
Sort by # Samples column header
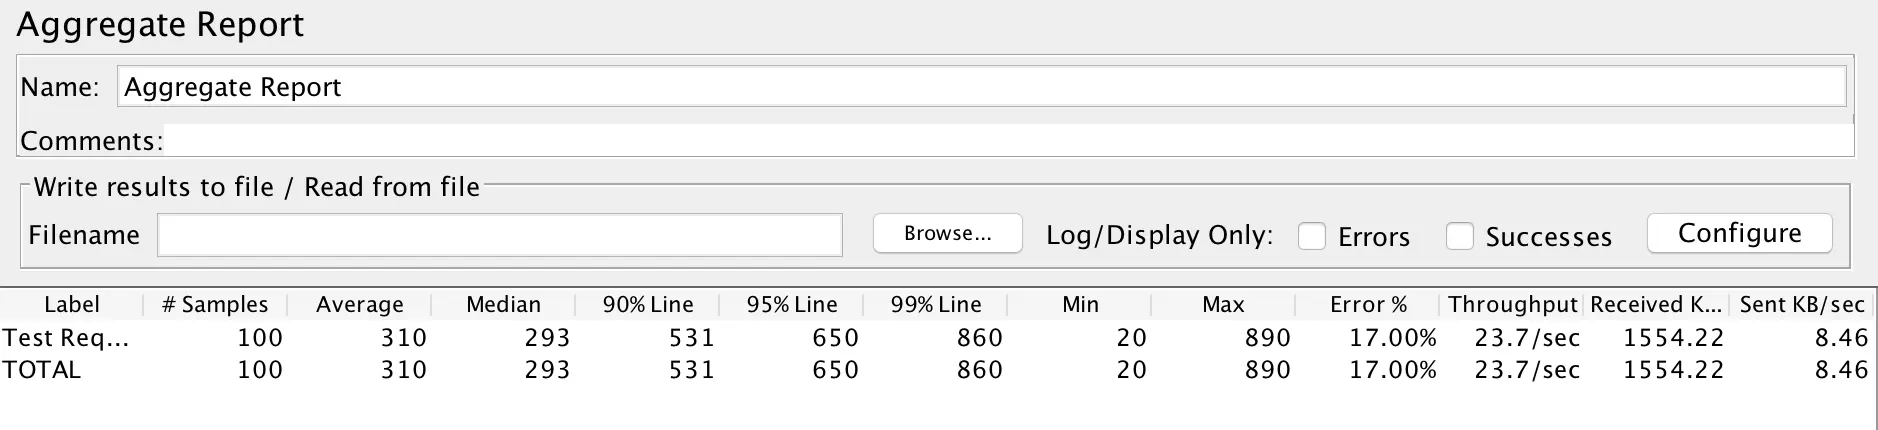point(215,304)
